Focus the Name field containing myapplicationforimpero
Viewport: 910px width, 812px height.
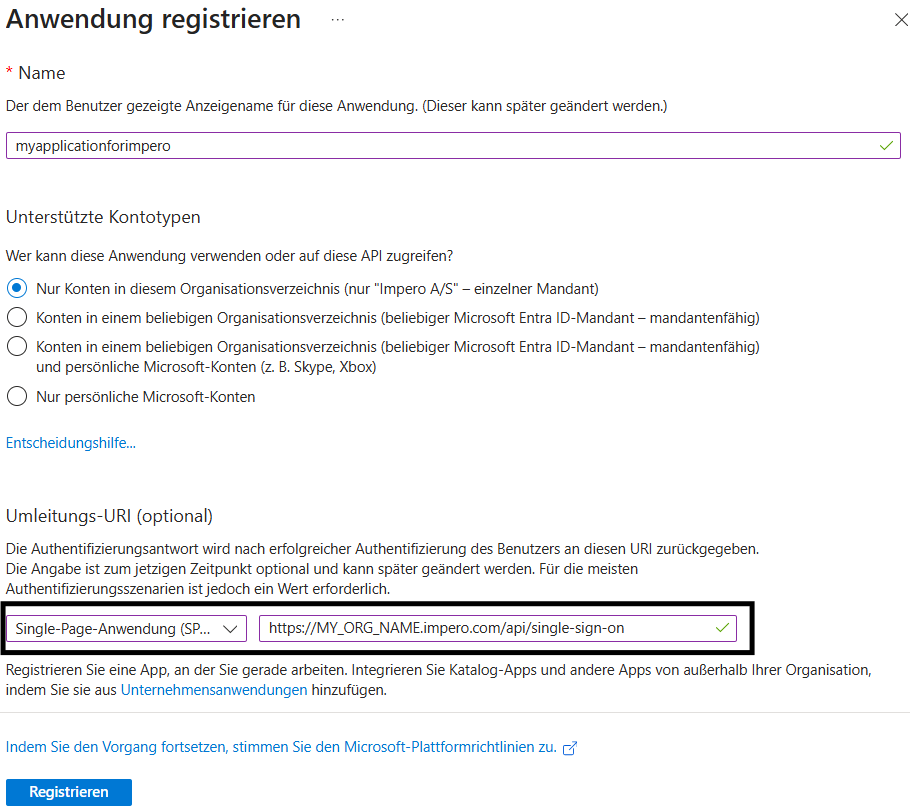coord(440,146)
